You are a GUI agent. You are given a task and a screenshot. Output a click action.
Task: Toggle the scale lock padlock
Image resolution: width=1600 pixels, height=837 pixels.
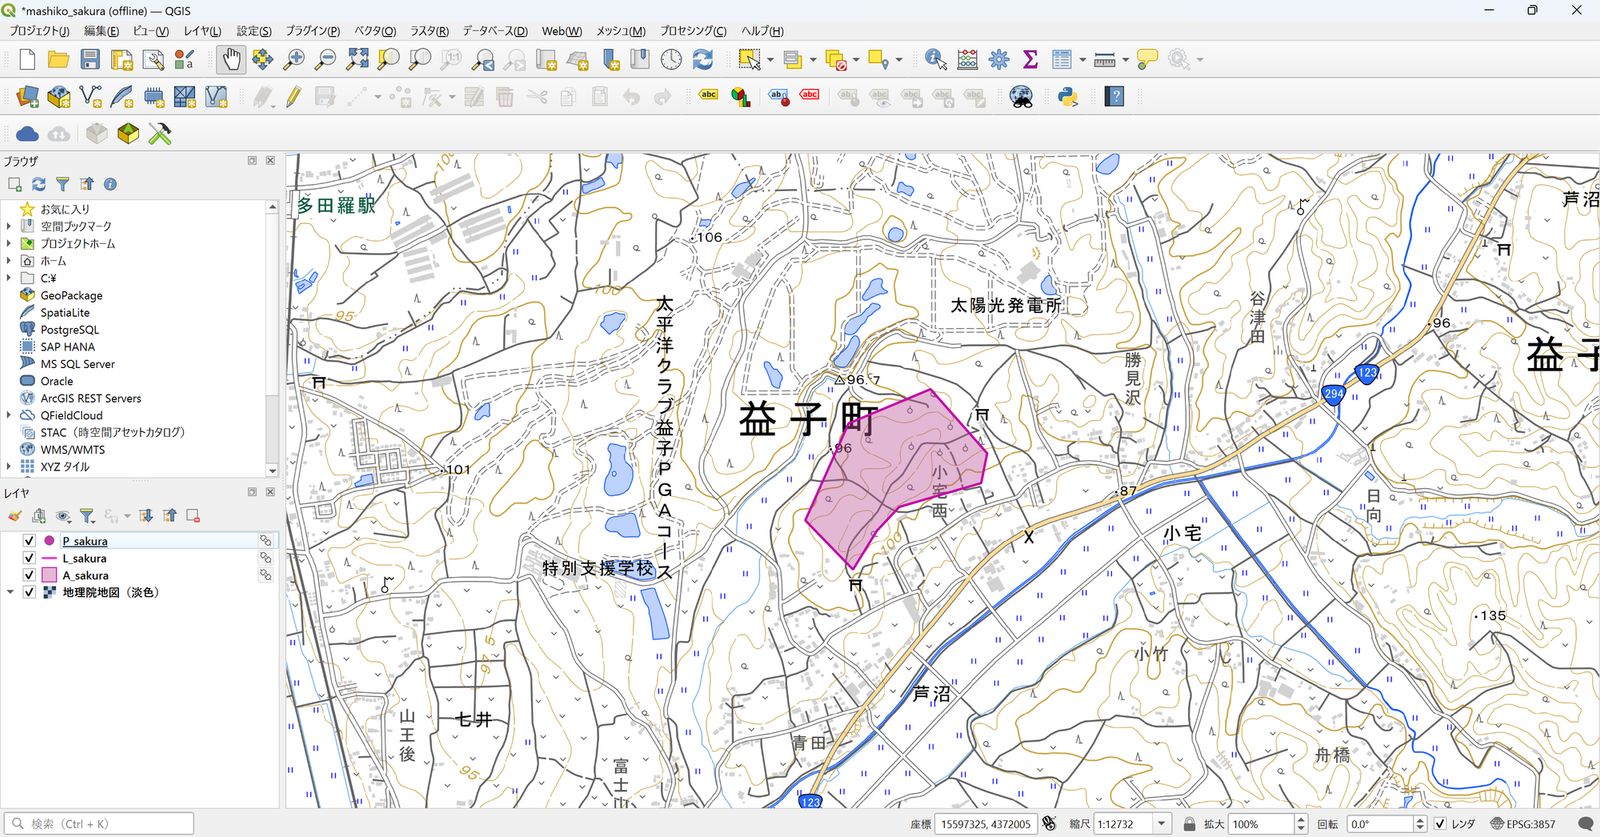[1189, 824]
